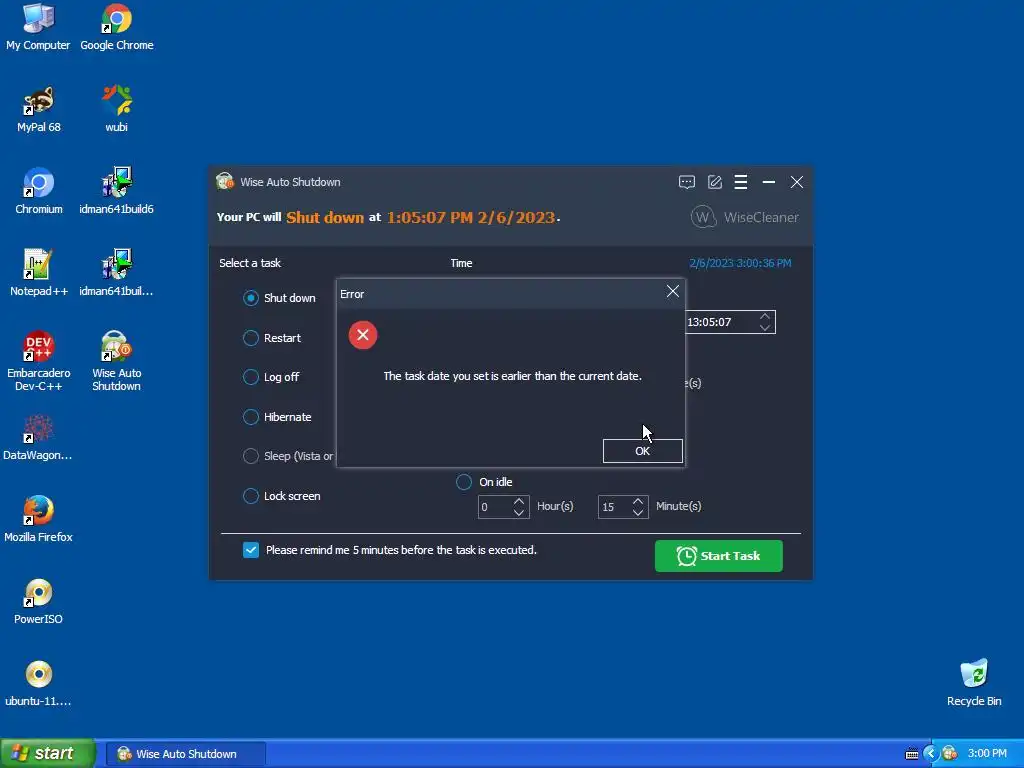Click Wise Auto Shutdown taskbar button
Image resolution: width=1024 pixels, height=768 pixels.
[x=185, y=754]
